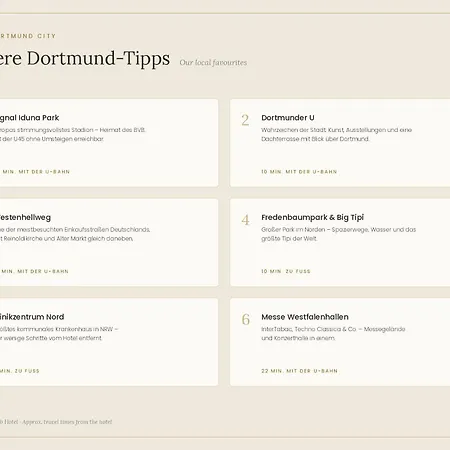450x450 pixels.
Task: Open 'Fredenbaumpark & Big Tipi' card title
Action: point(312,217)
